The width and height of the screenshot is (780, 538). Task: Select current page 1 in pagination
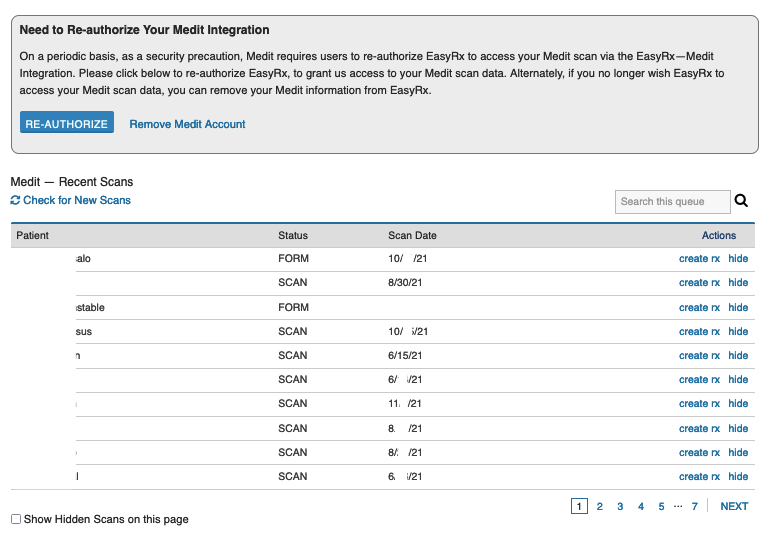(579, 506)
